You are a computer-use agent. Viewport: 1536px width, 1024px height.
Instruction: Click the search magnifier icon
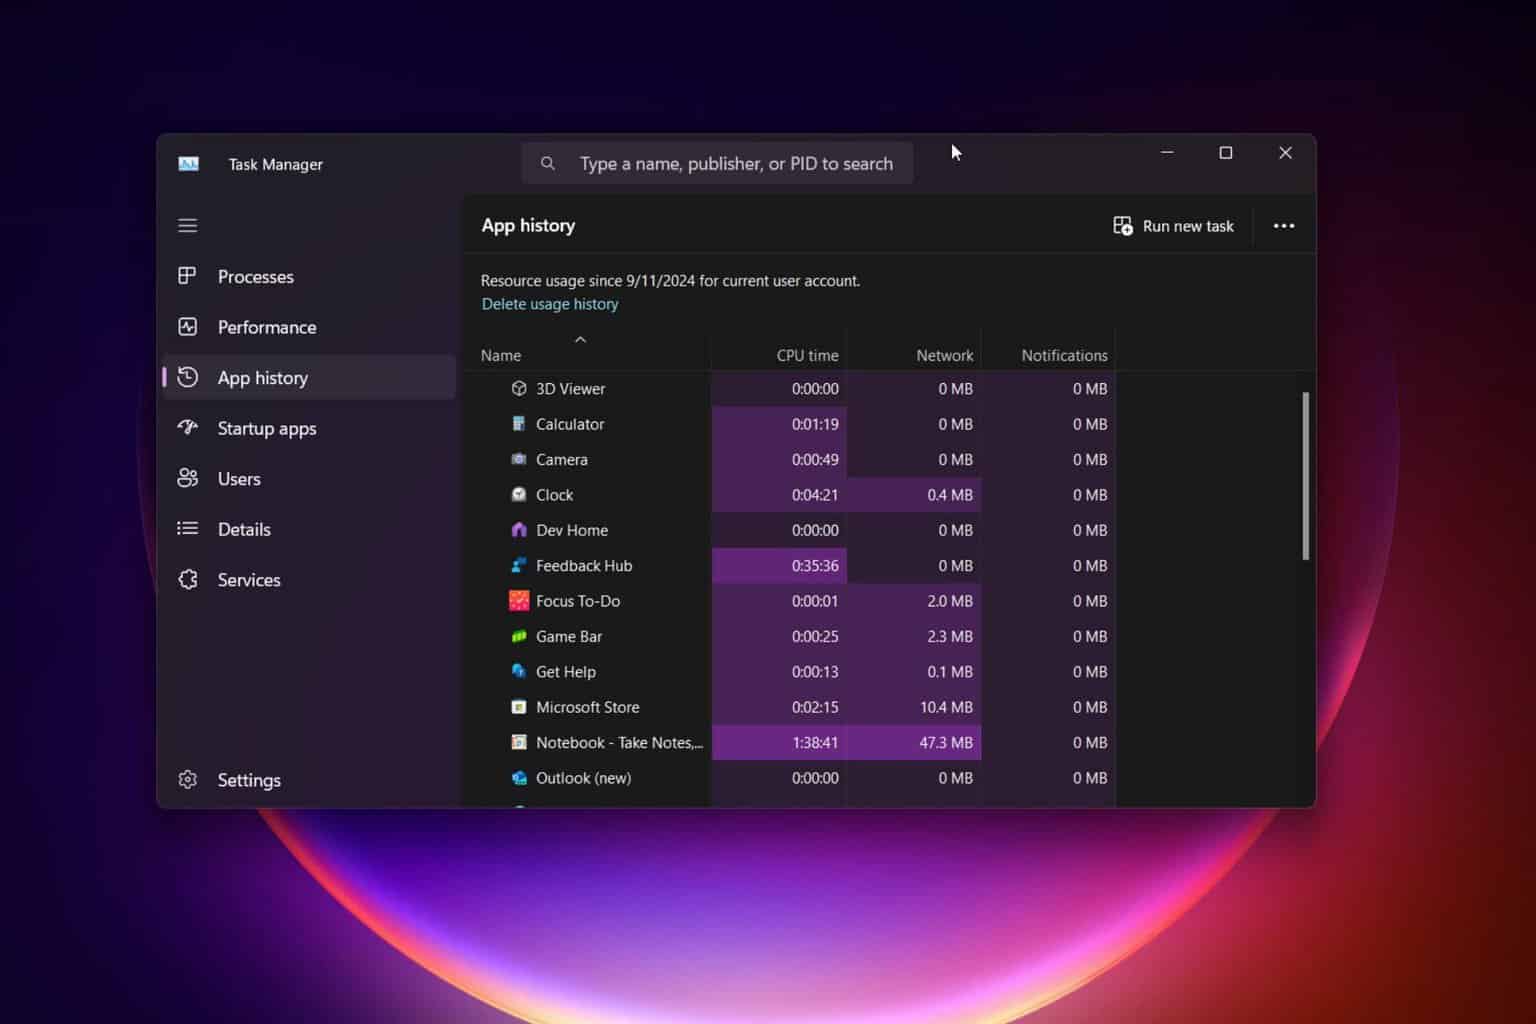tap(547, 163)
